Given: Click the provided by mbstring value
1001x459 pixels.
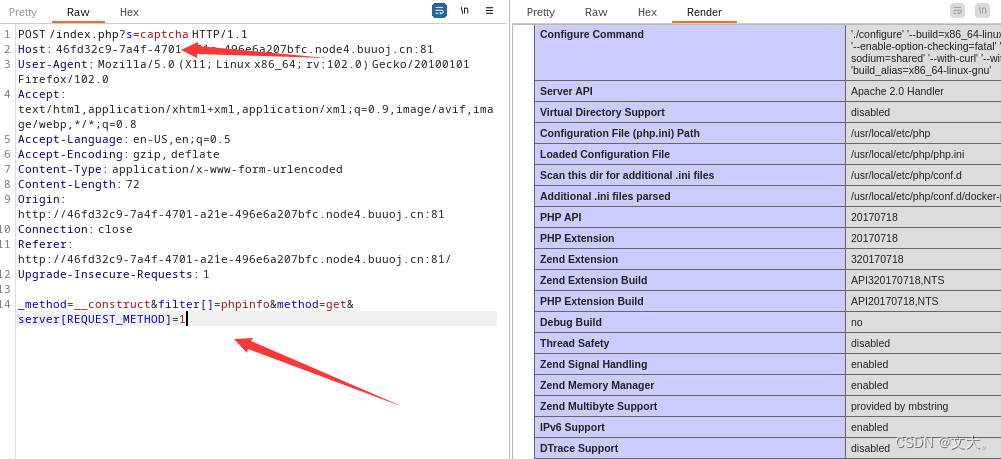Looking at the screenshot, I should click(899, 407).
